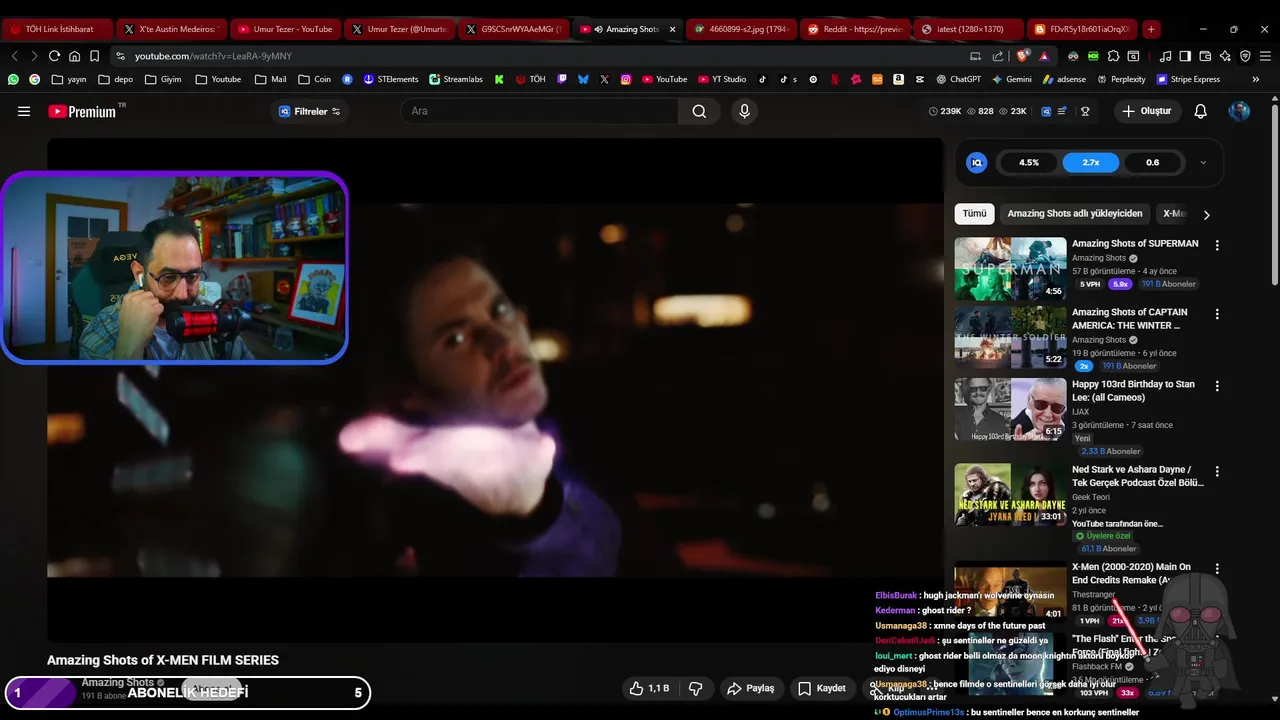The image size is (1280, 720).
Task: Like the video with thumbs up
Action: coord(648,688)
